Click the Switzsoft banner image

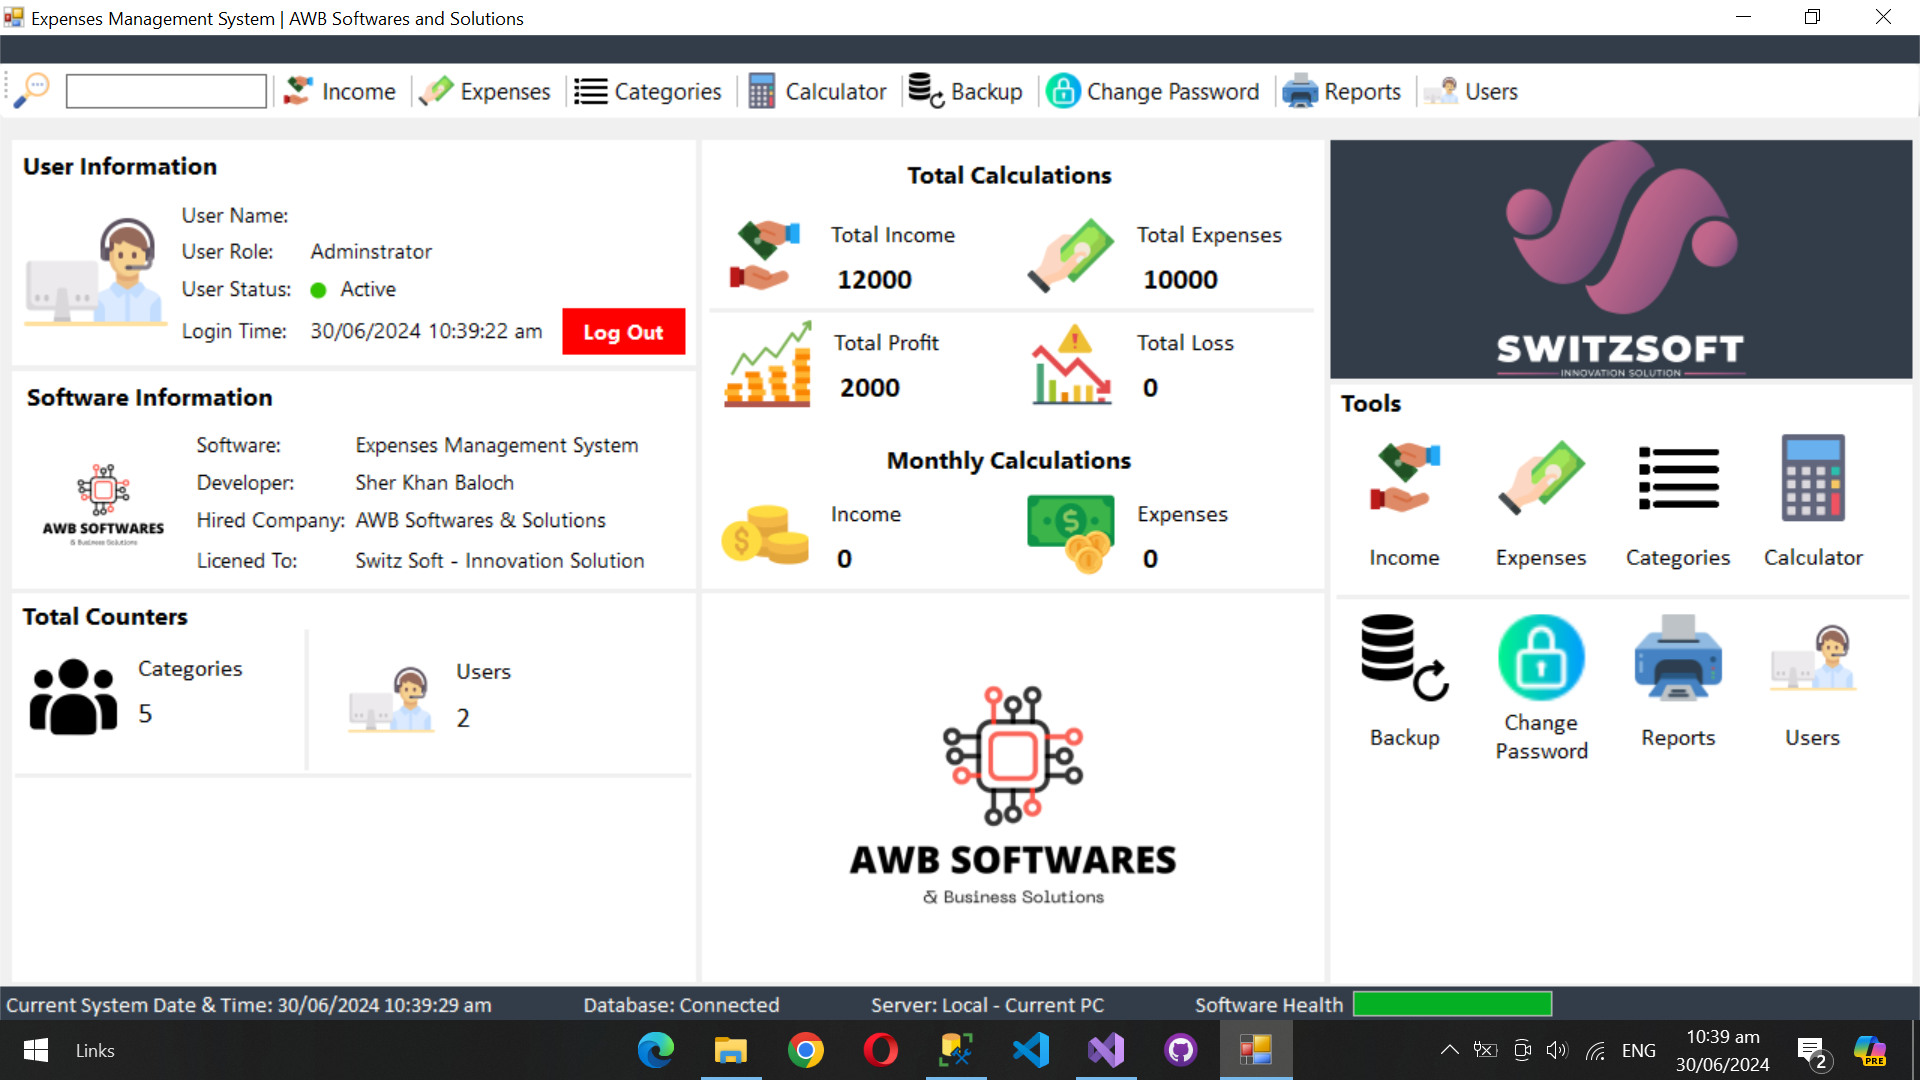pos(1621,259)
